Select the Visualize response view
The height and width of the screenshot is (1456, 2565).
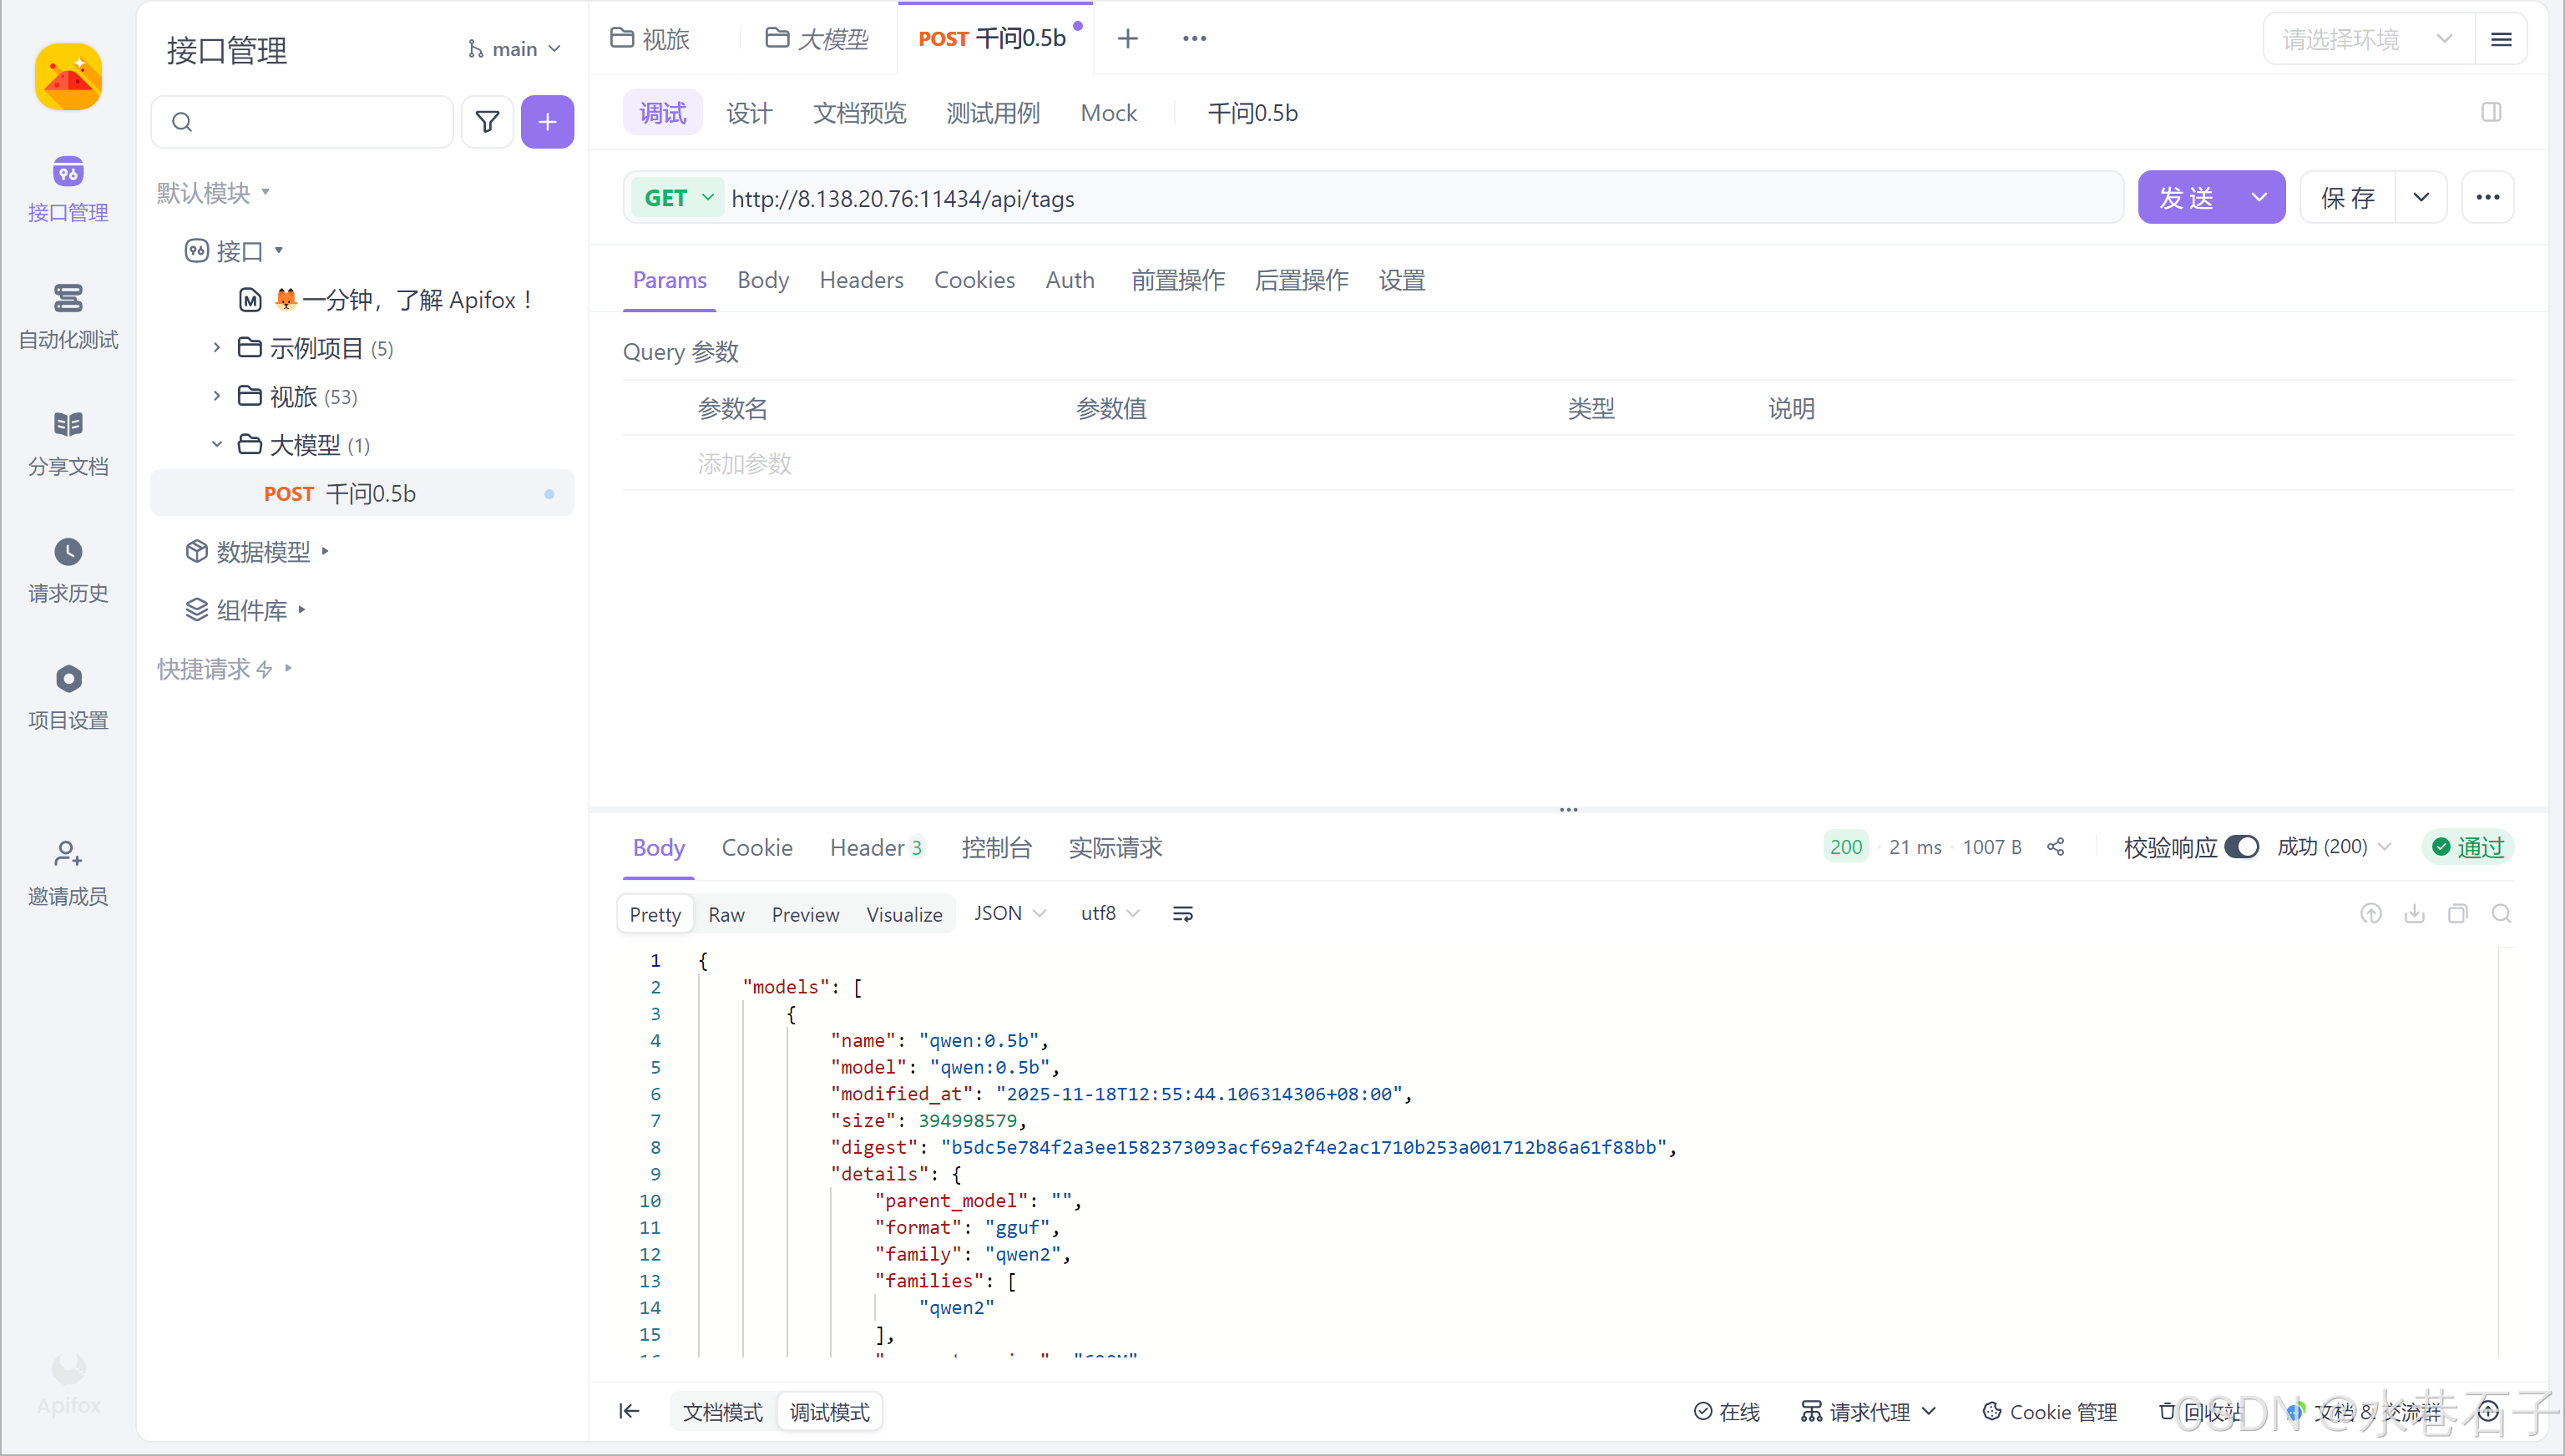point(905,914)
